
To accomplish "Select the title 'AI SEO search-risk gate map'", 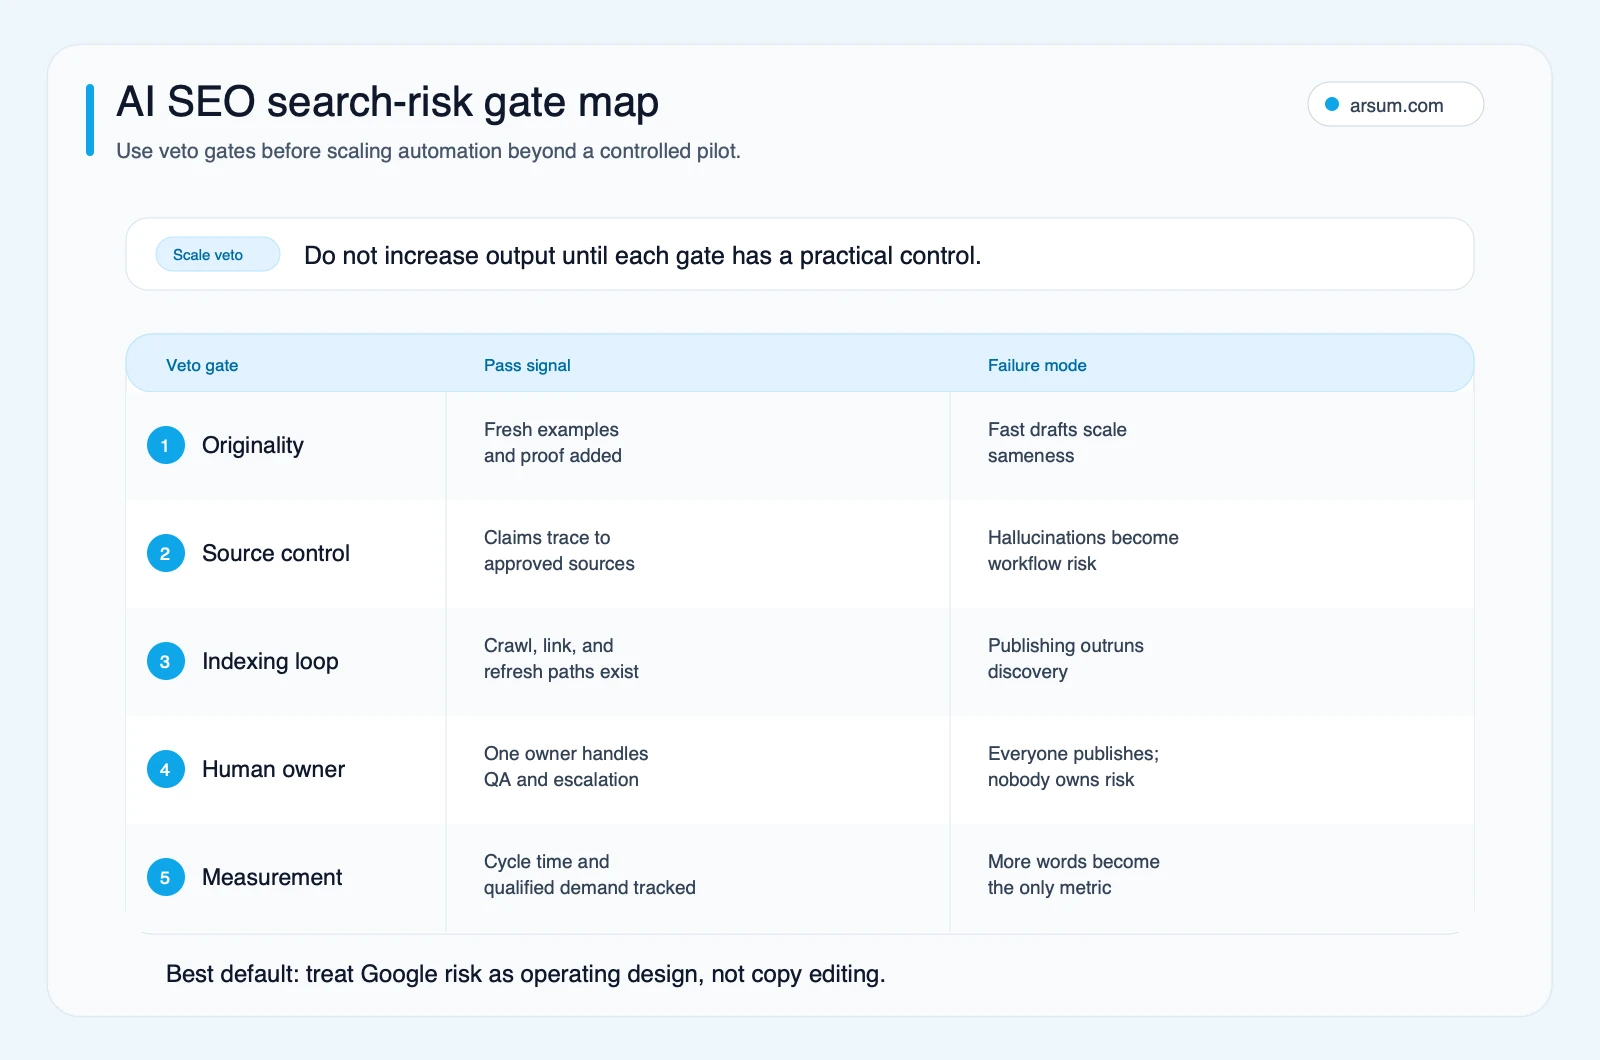I will (x=387, y=102).
